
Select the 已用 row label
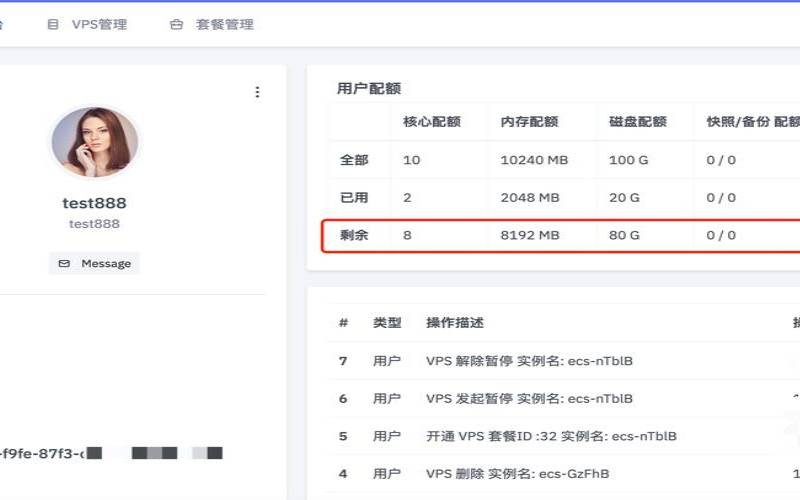click(x=355, y=198)
